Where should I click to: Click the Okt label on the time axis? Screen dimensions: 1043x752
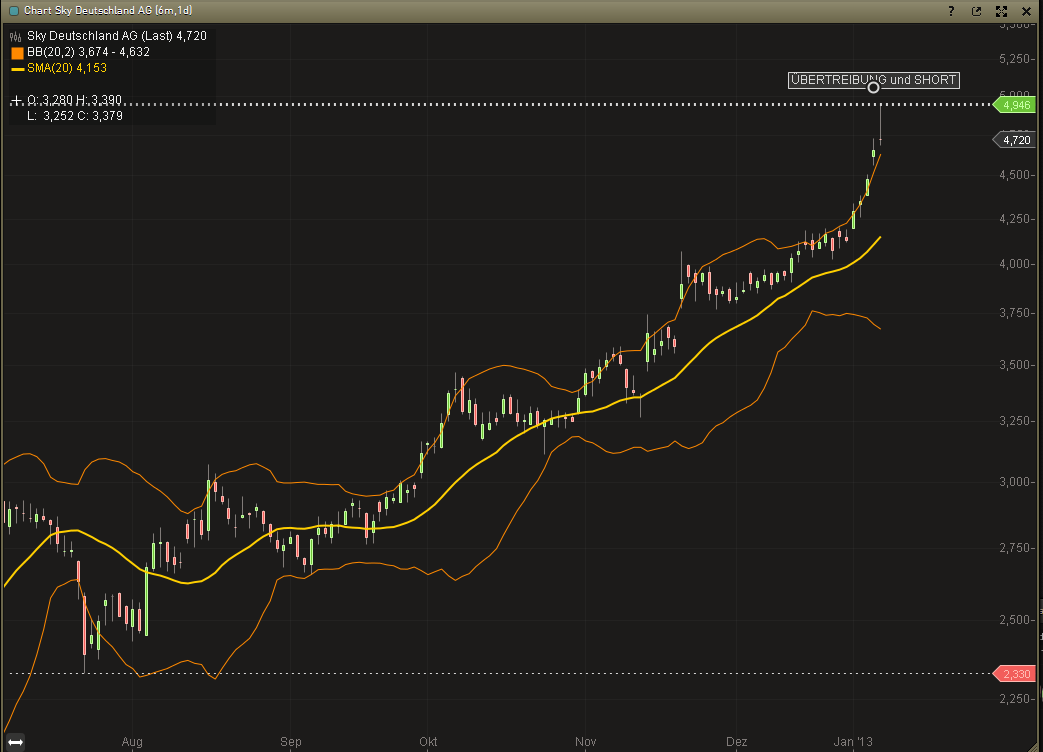tap(430, 742)
